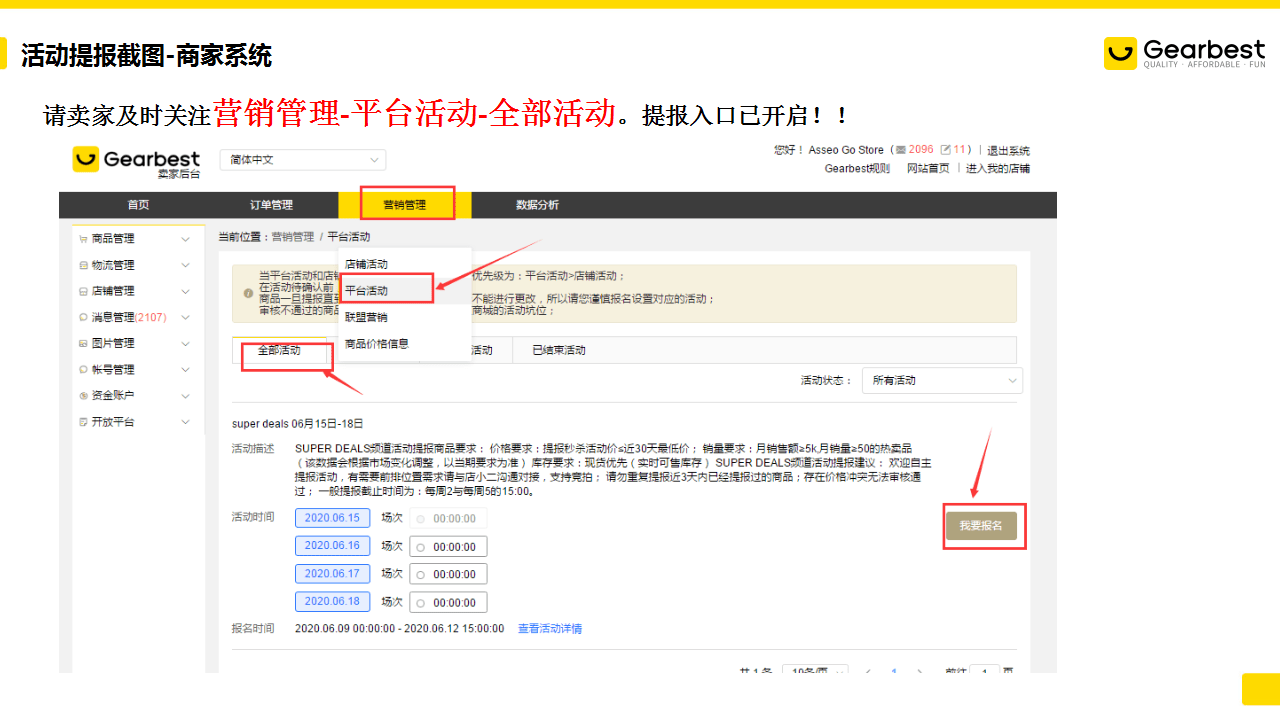Click the store icon beside 店铺管理
This screenshot has width=1280, height=720.
click(83, 291)
